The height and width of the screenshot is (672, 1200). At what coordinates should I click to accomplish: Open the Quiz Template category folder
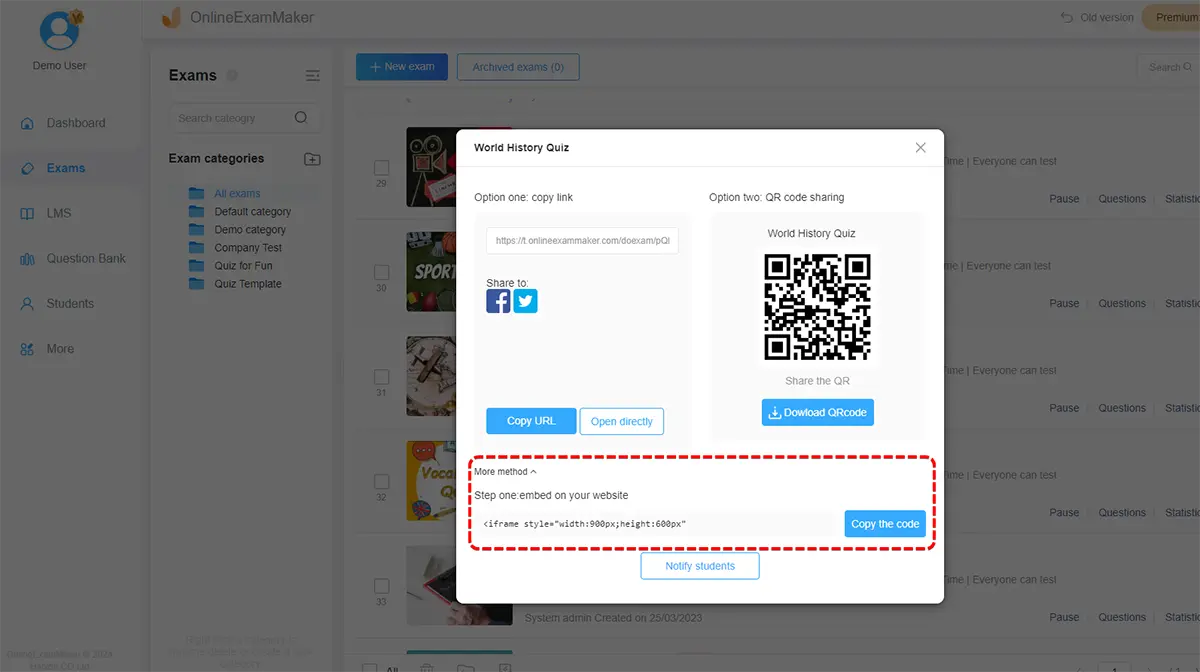[247, 284]
